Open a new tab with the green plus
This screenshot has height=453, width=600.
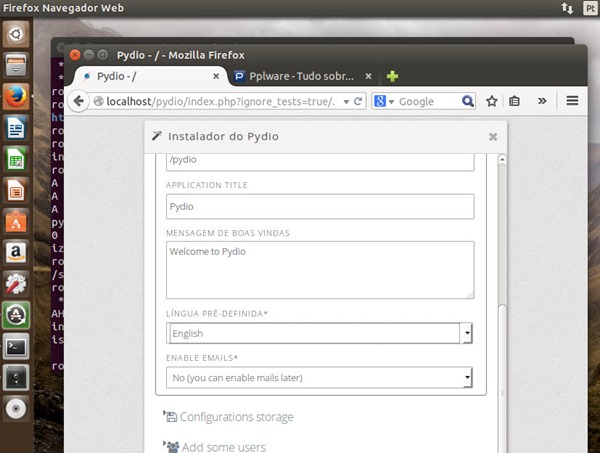point(392,76)
